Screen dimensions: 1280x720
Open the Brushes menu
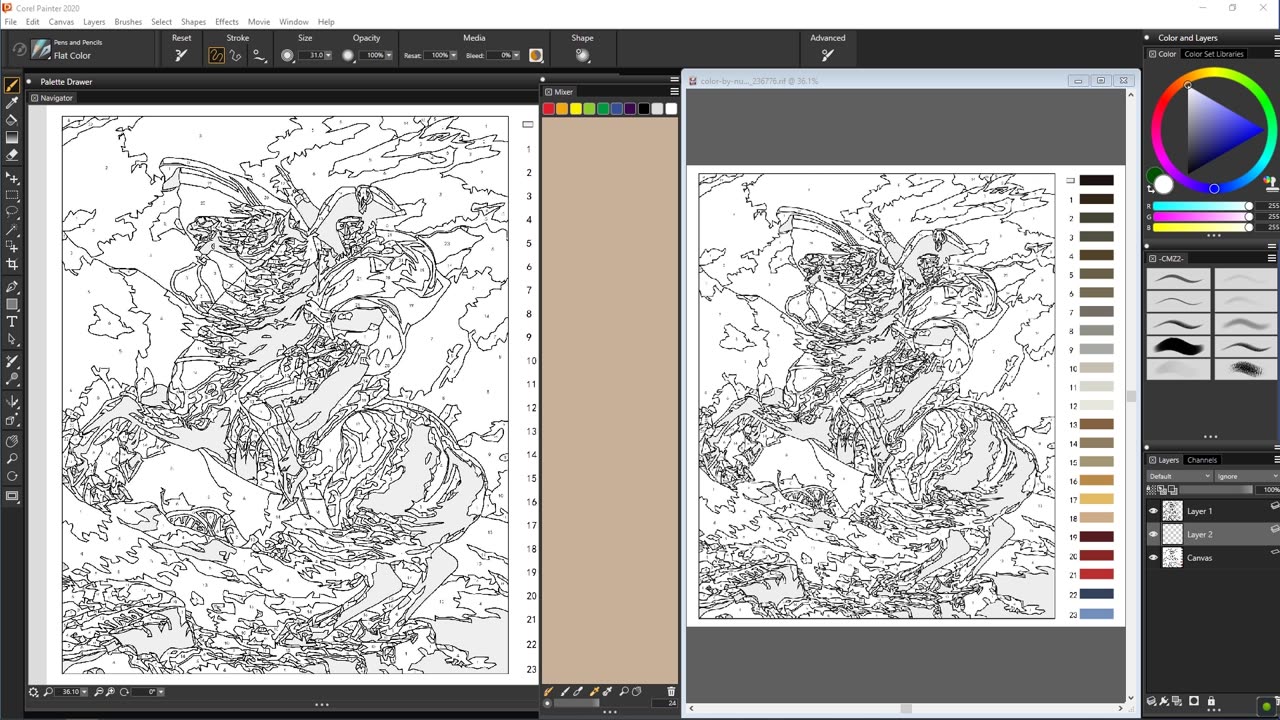click(x=128, y=21)
